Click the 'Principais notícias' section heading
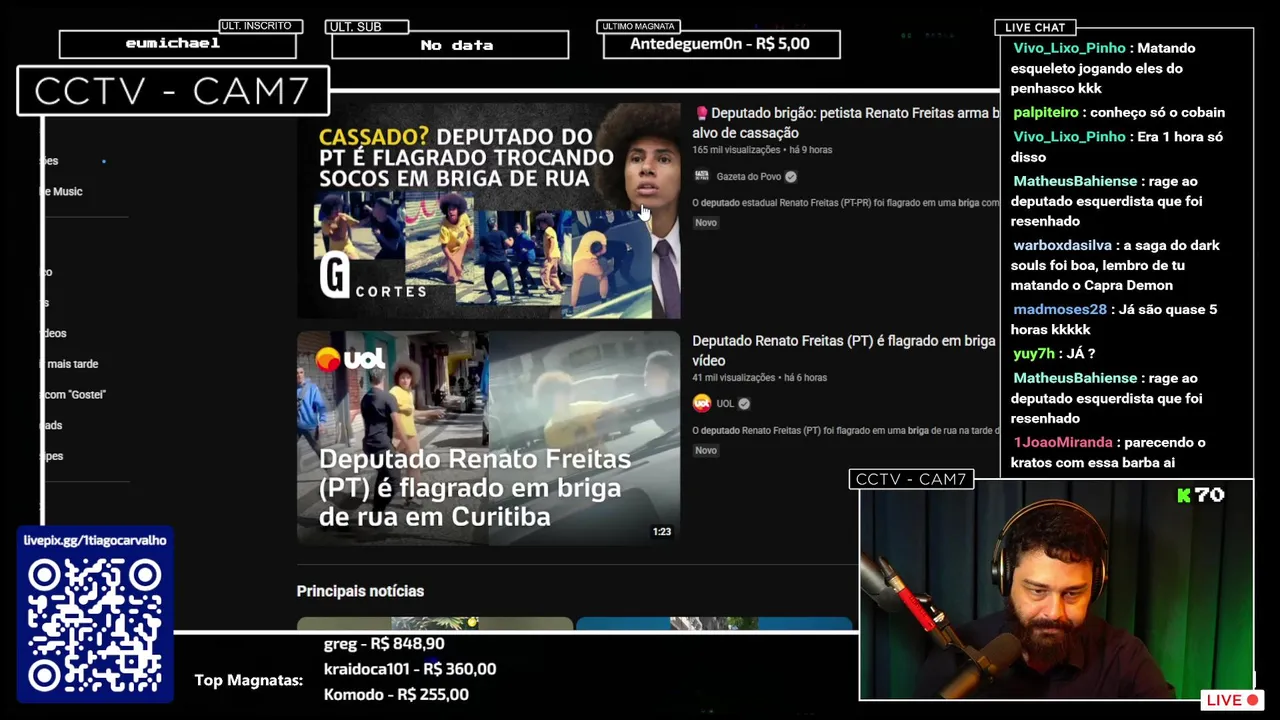 pyautogui.click(x=360, y=591)
